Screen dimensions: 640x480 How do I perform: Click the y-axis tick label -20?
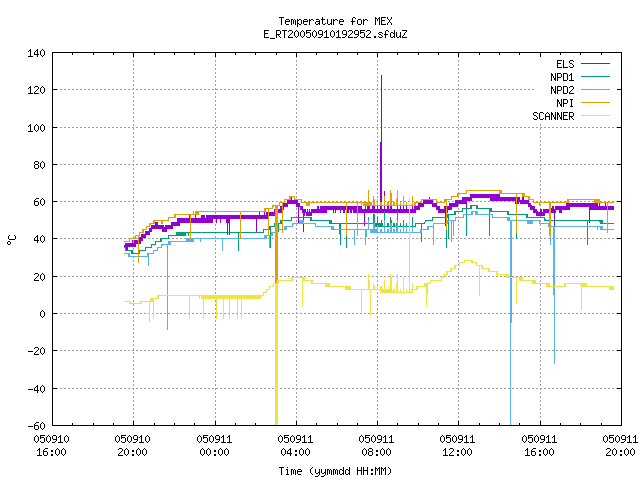[x=36, y=351]
